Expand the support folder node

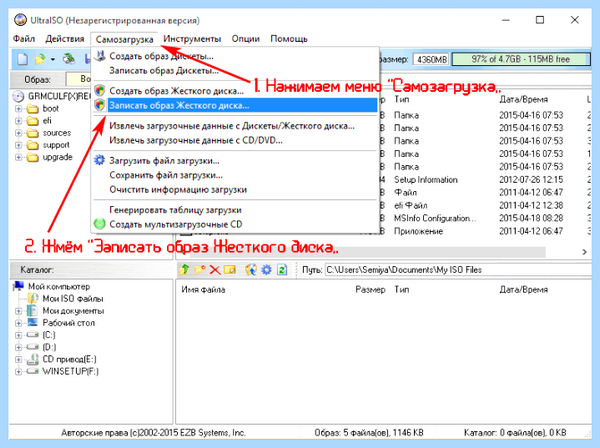[18, 145]
